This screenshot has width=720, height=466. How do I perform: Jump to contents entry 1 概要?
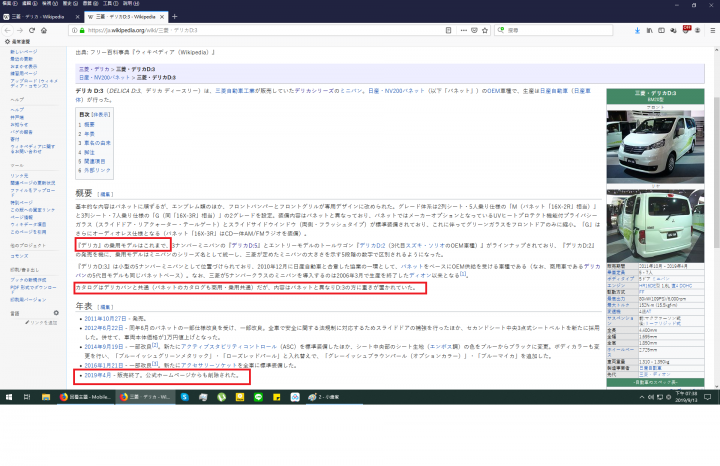click(x=87, y=125)
